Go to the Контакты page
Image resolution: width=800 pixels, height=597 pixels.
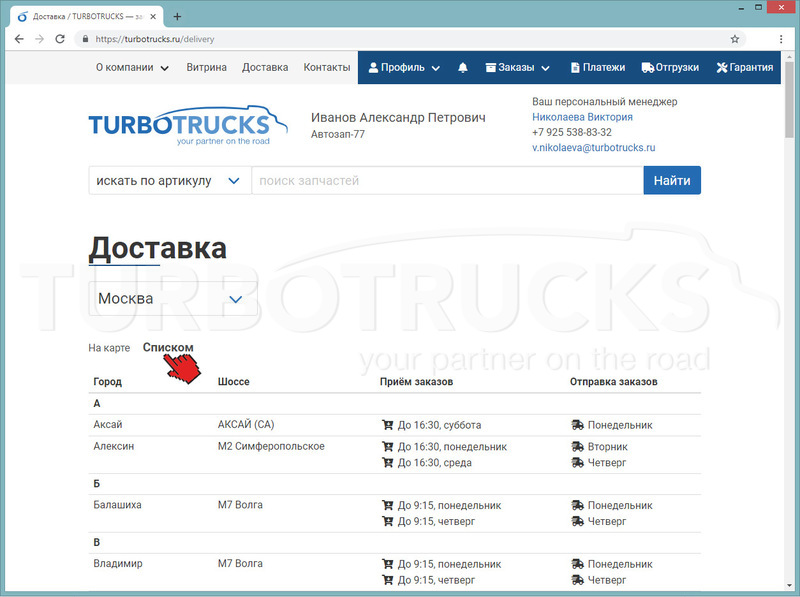point(327,67)
